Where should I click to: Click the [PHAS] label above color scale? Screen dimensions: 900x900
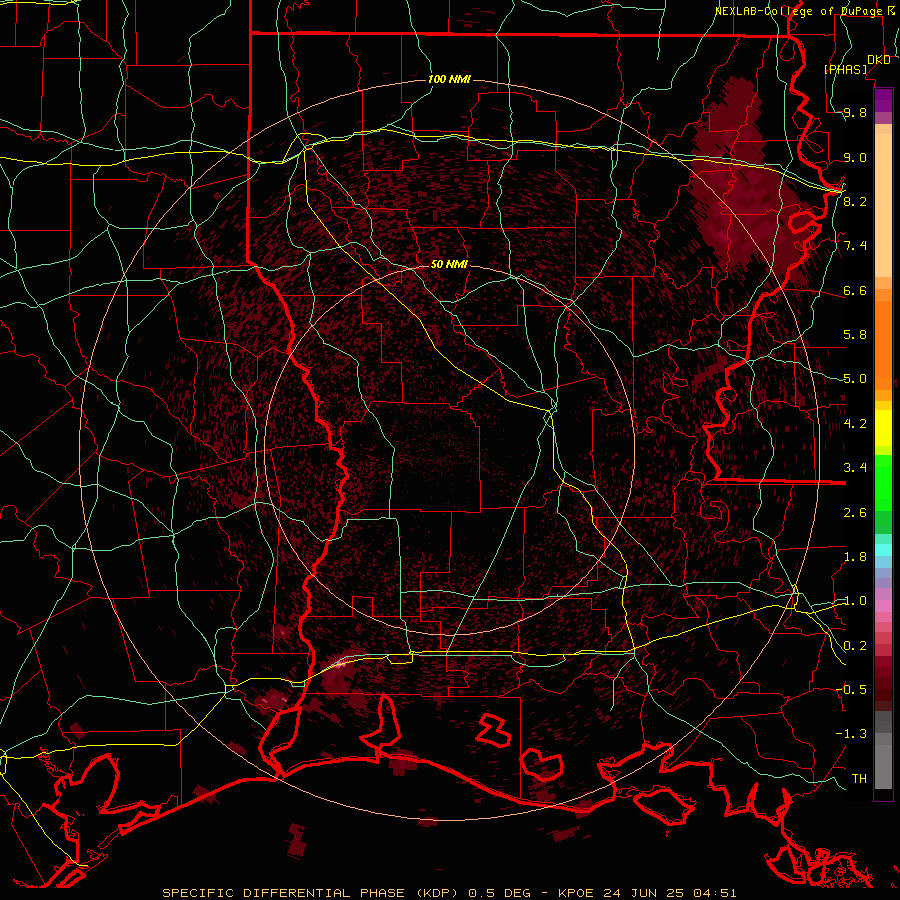(x=846, y=70)
